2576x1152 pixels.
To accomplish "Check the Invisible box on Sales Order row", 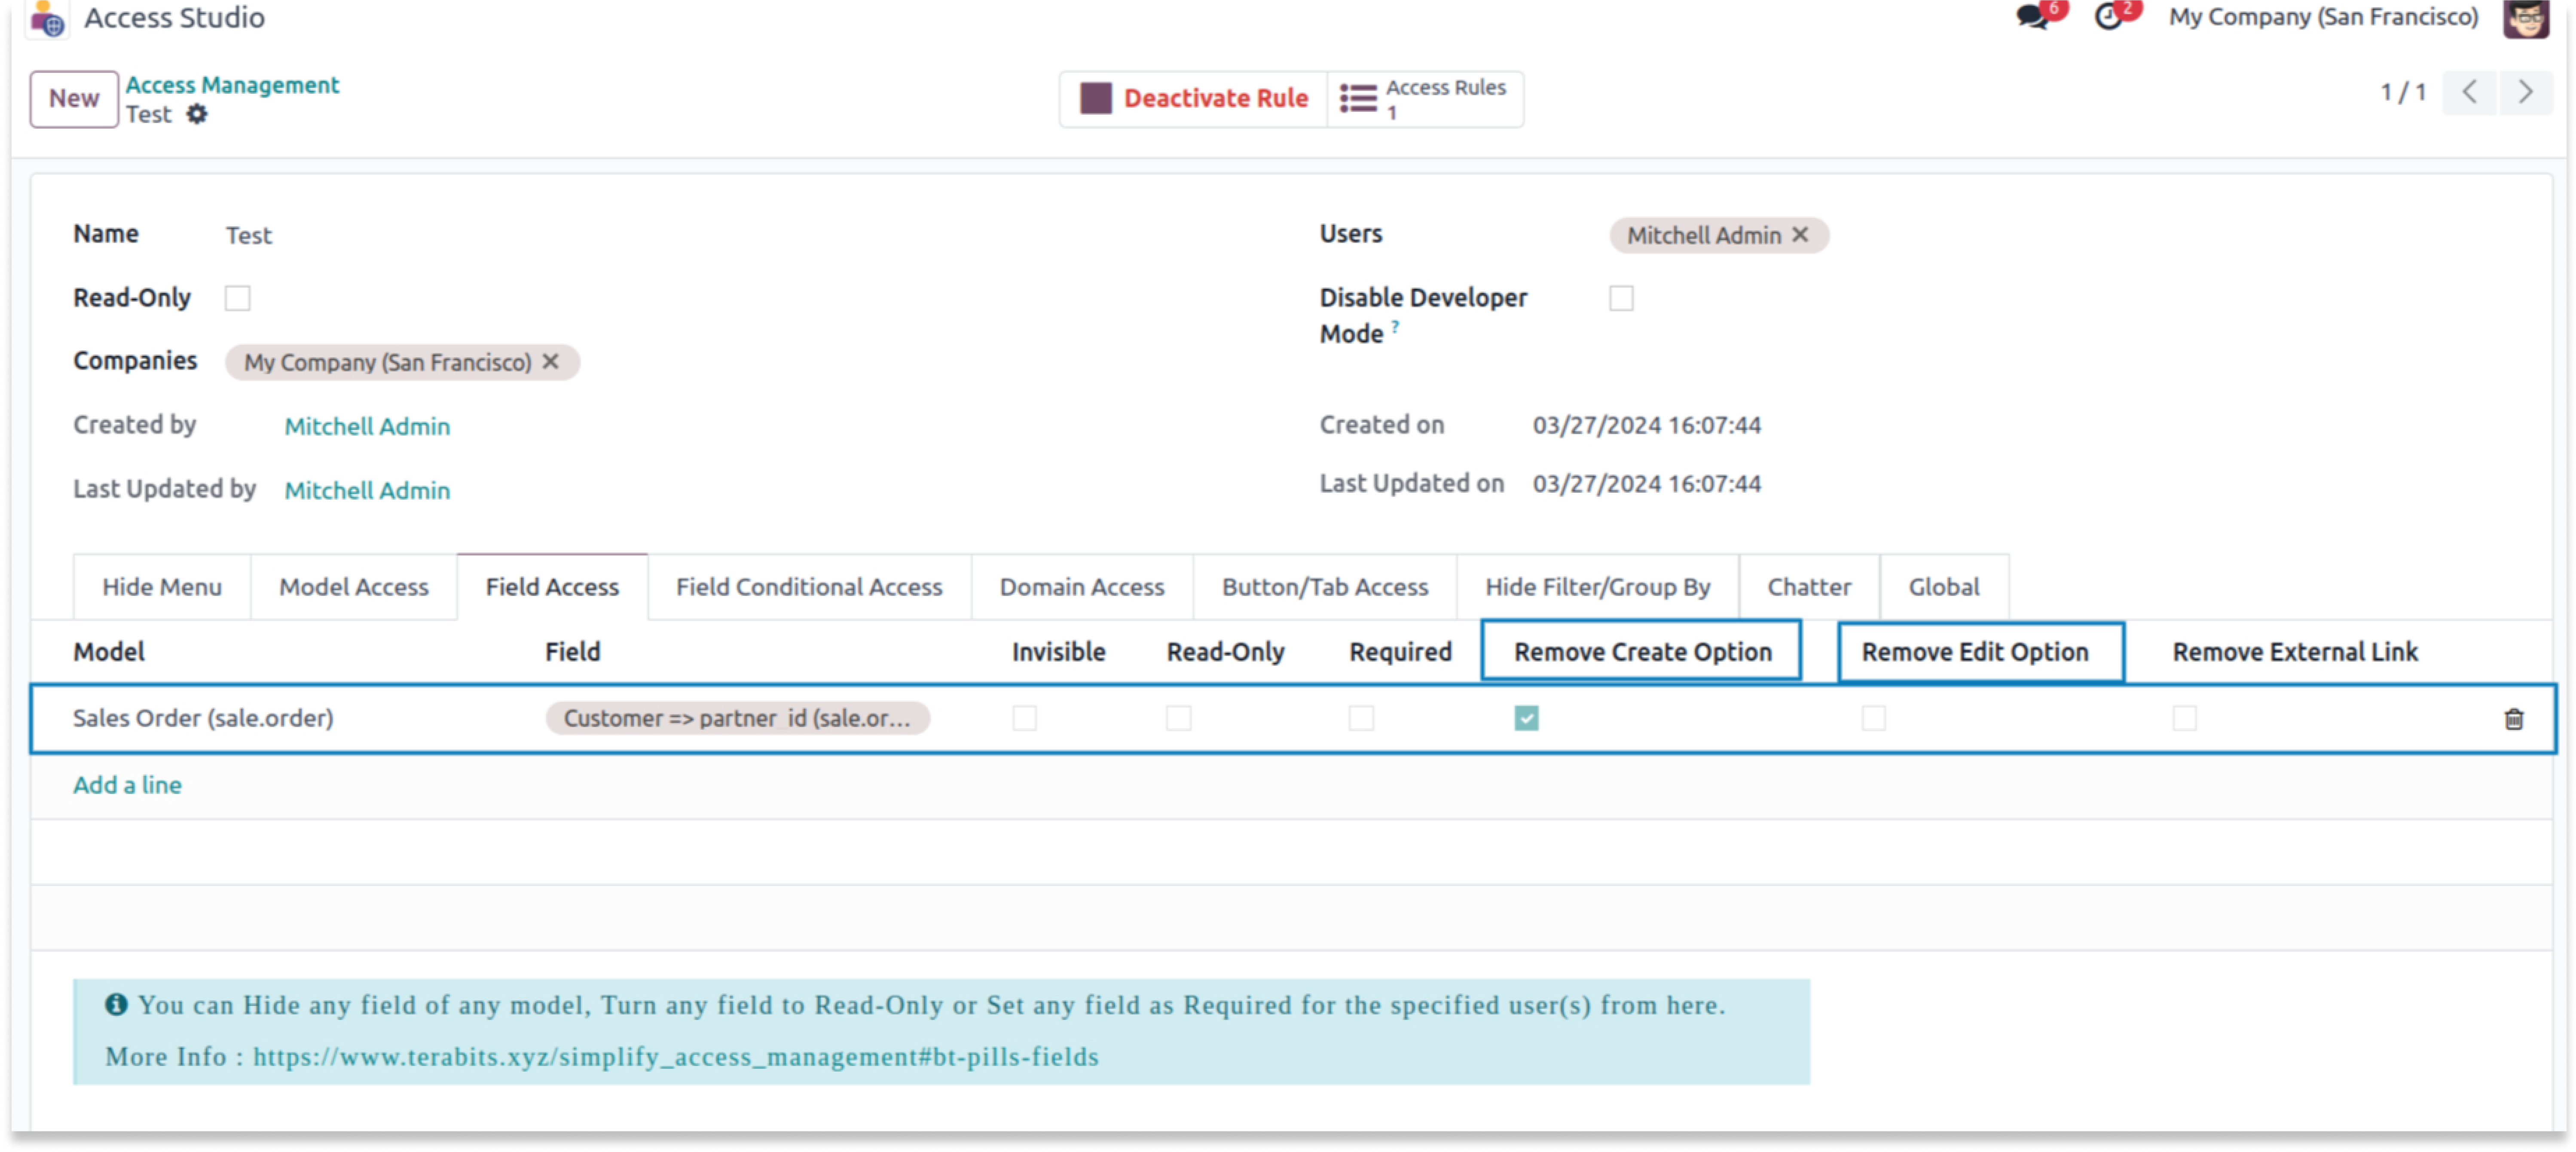I will tap(1024, 718).
